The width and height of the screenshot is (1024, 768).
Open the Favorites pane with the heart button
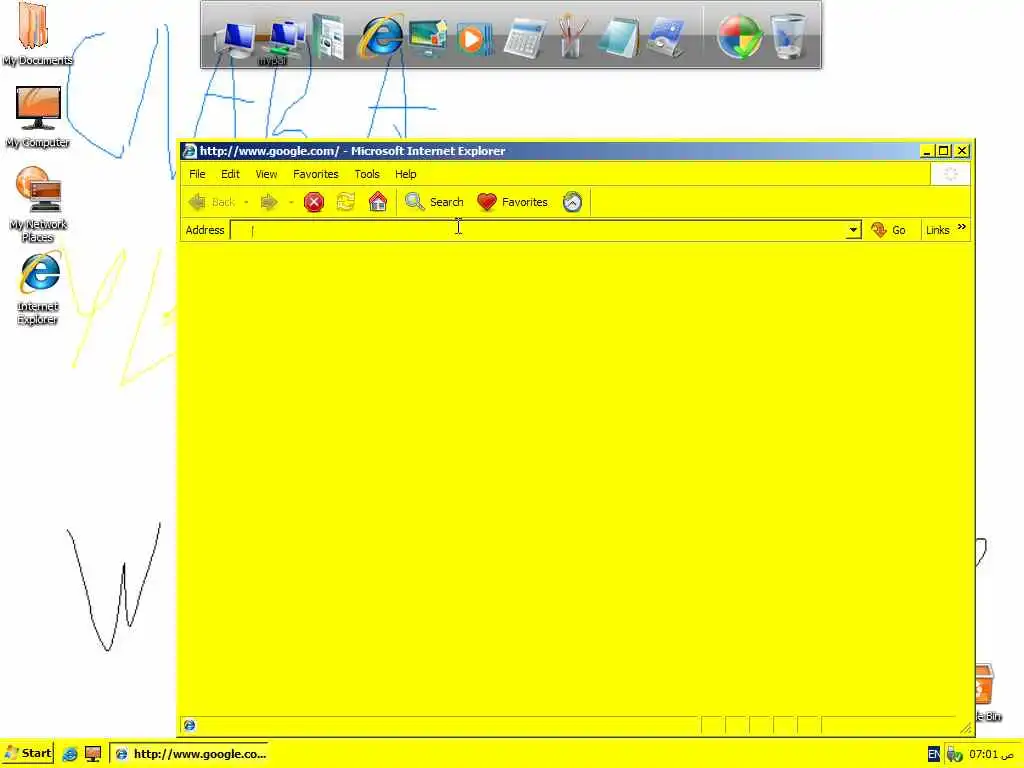(513, 202)
